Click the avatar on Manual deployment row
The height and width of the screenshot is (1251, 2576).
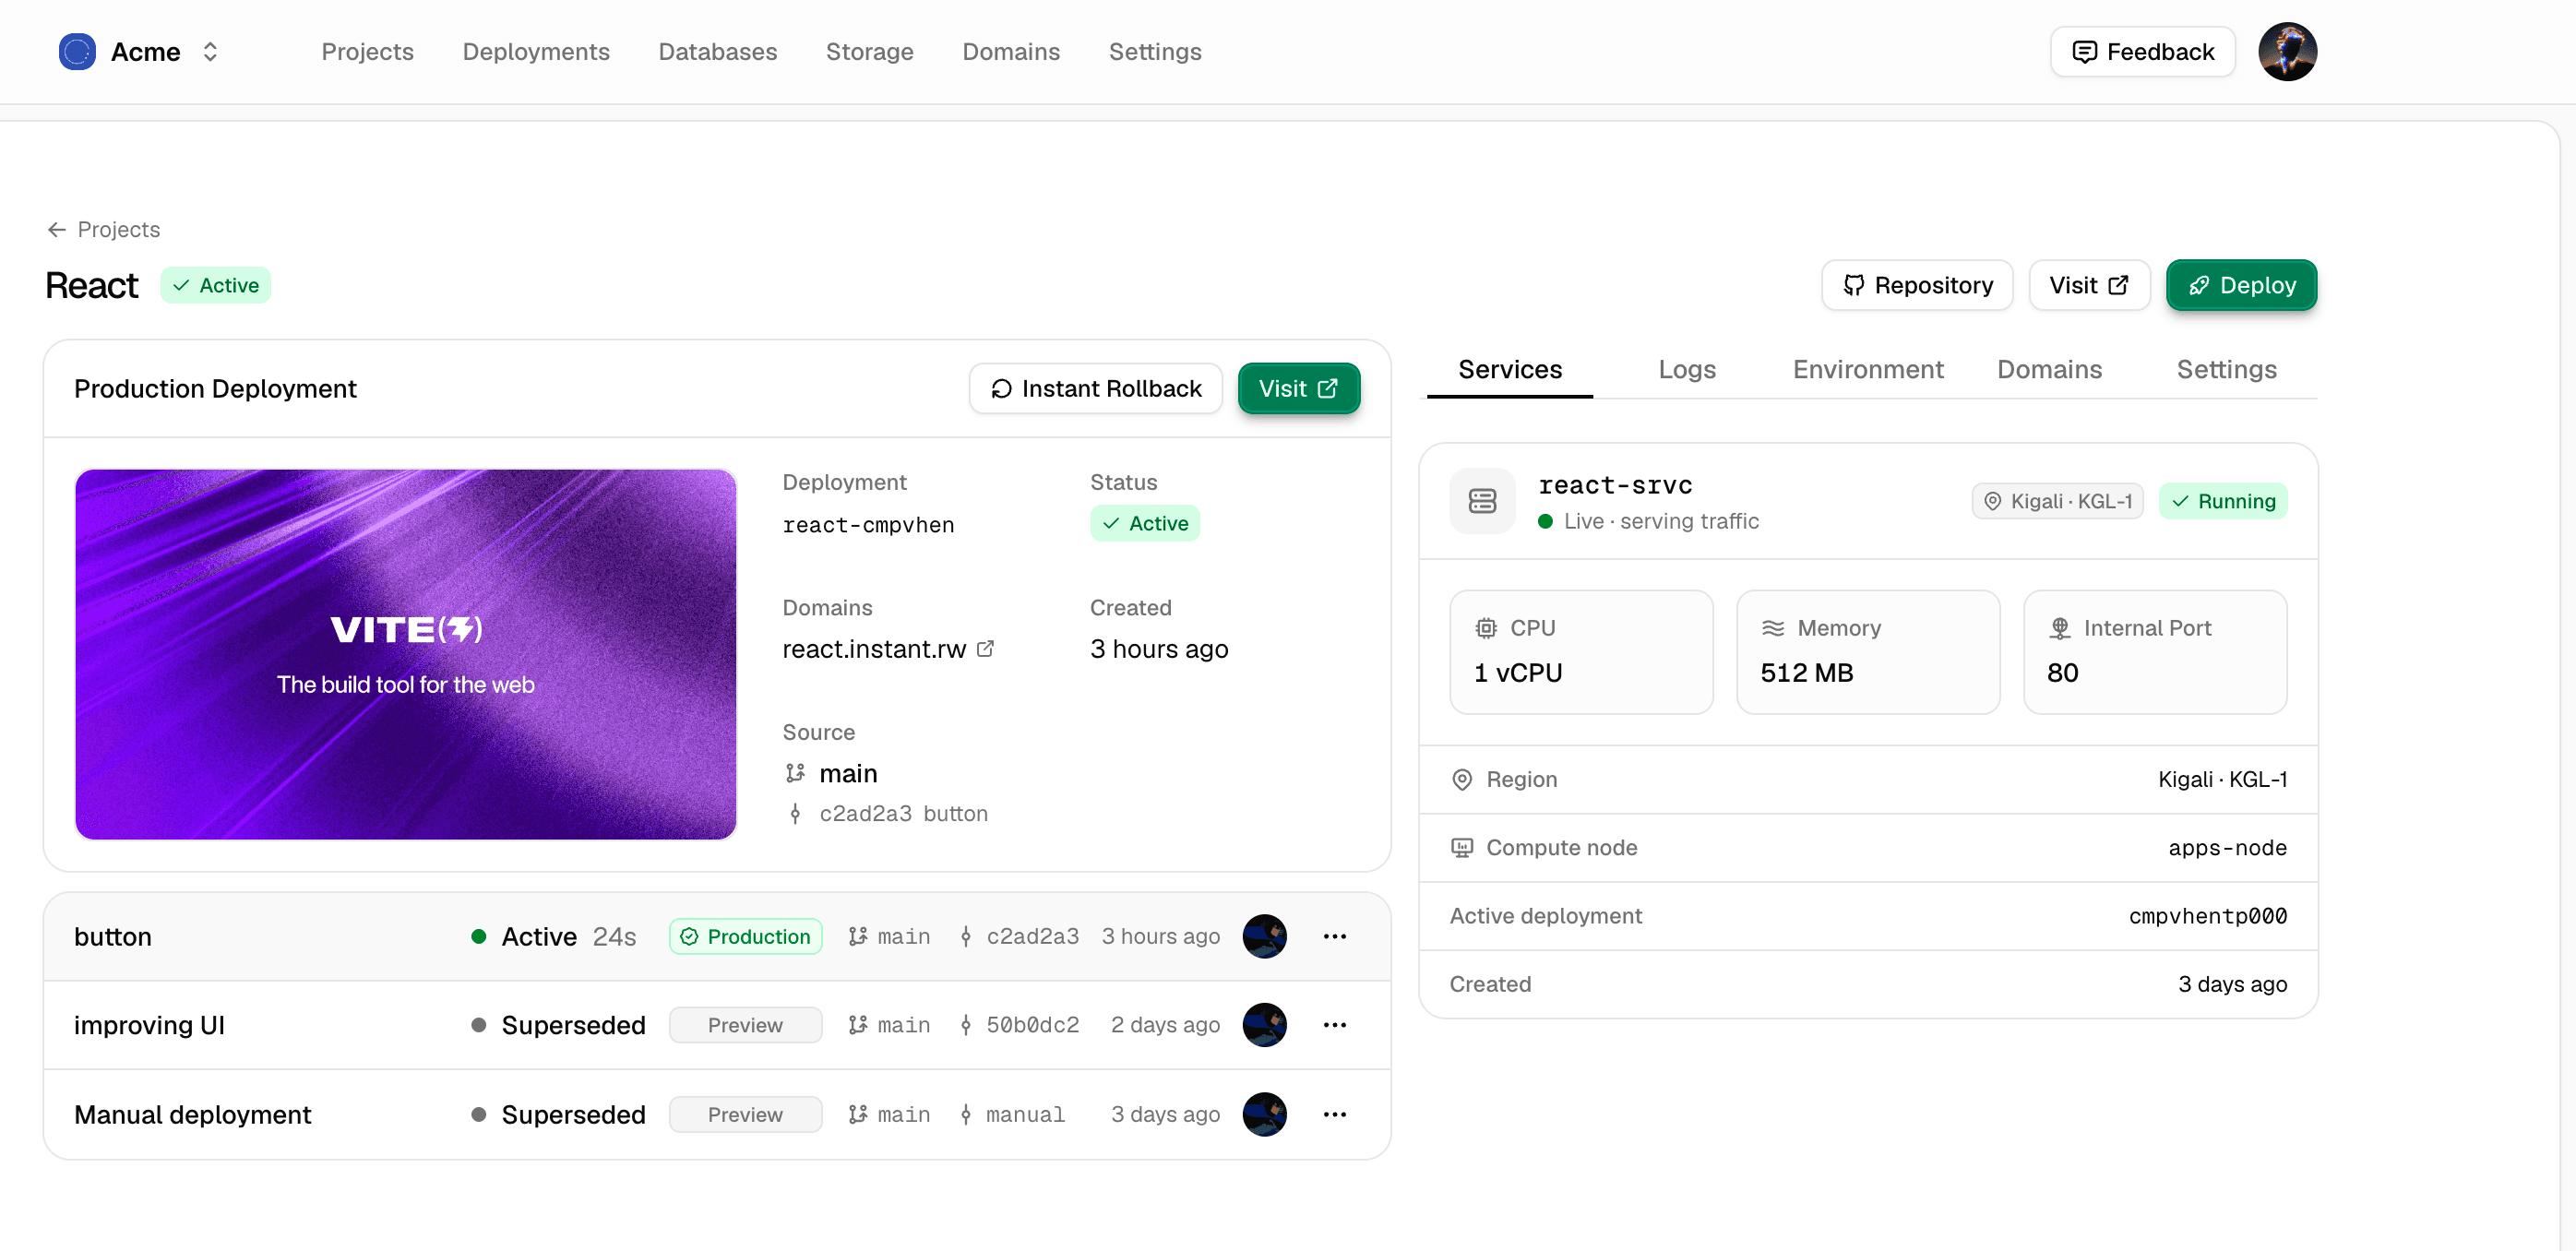coord(1264,1115)
